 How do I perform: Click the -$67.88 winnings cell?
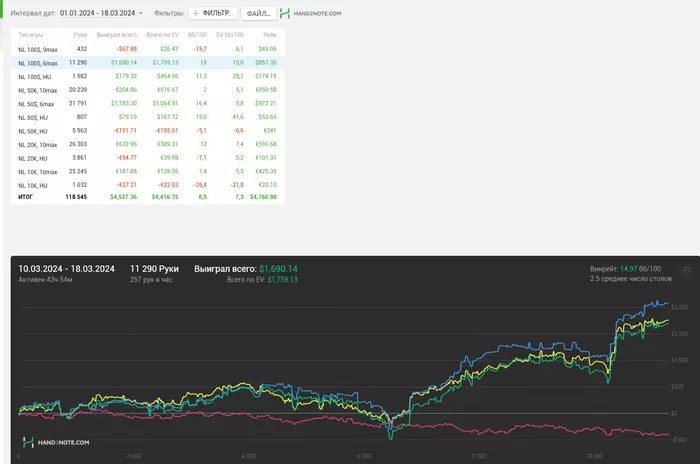pos(126,49)
